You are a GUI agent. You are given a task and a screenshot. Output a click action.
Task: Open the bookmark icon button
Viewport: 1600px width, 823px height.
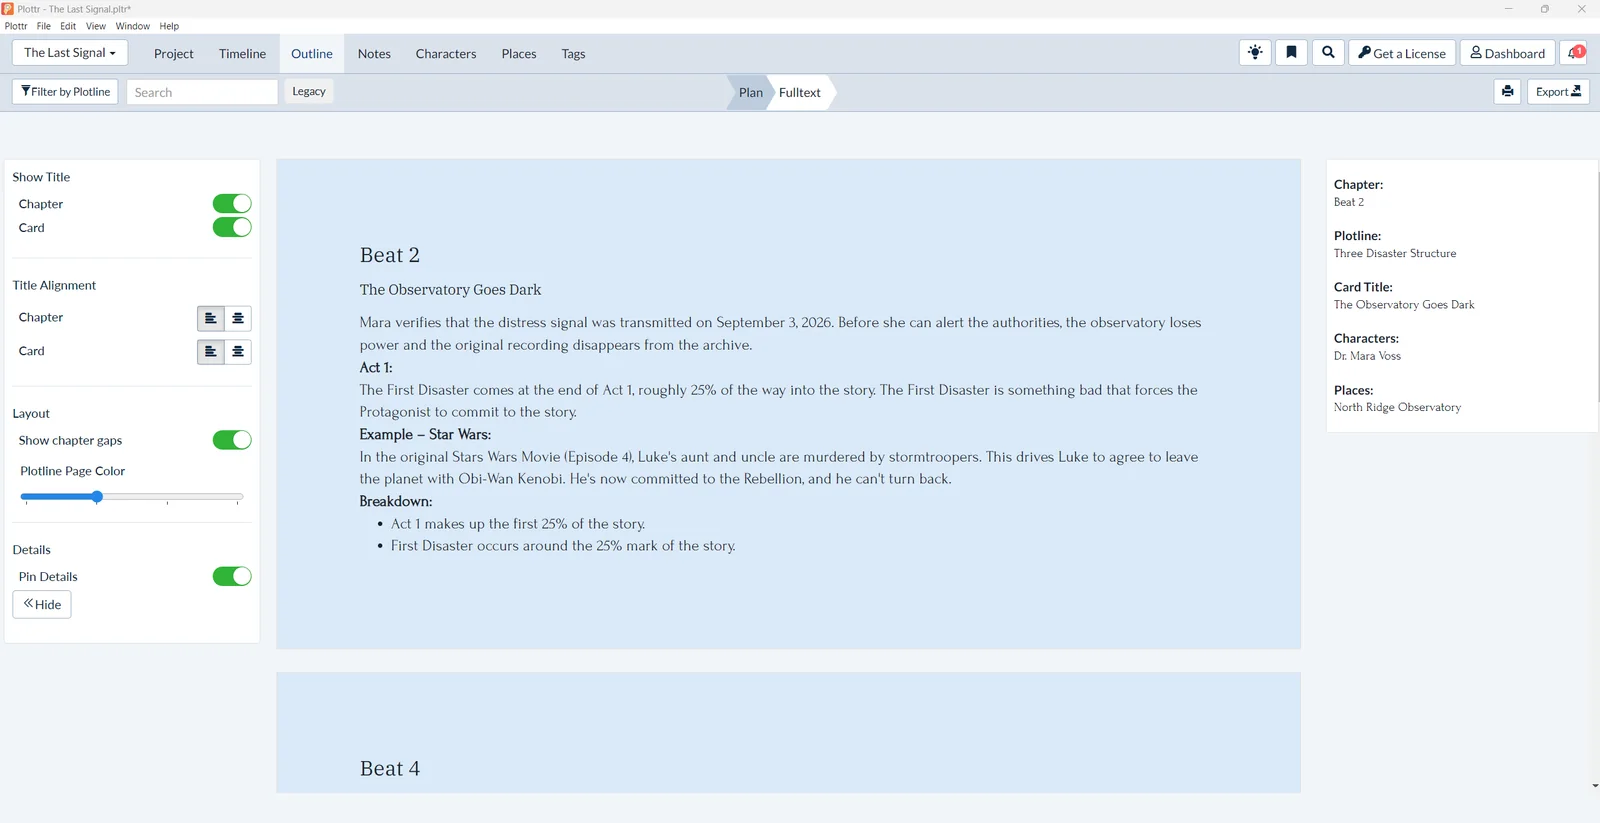pos(1291,53)
